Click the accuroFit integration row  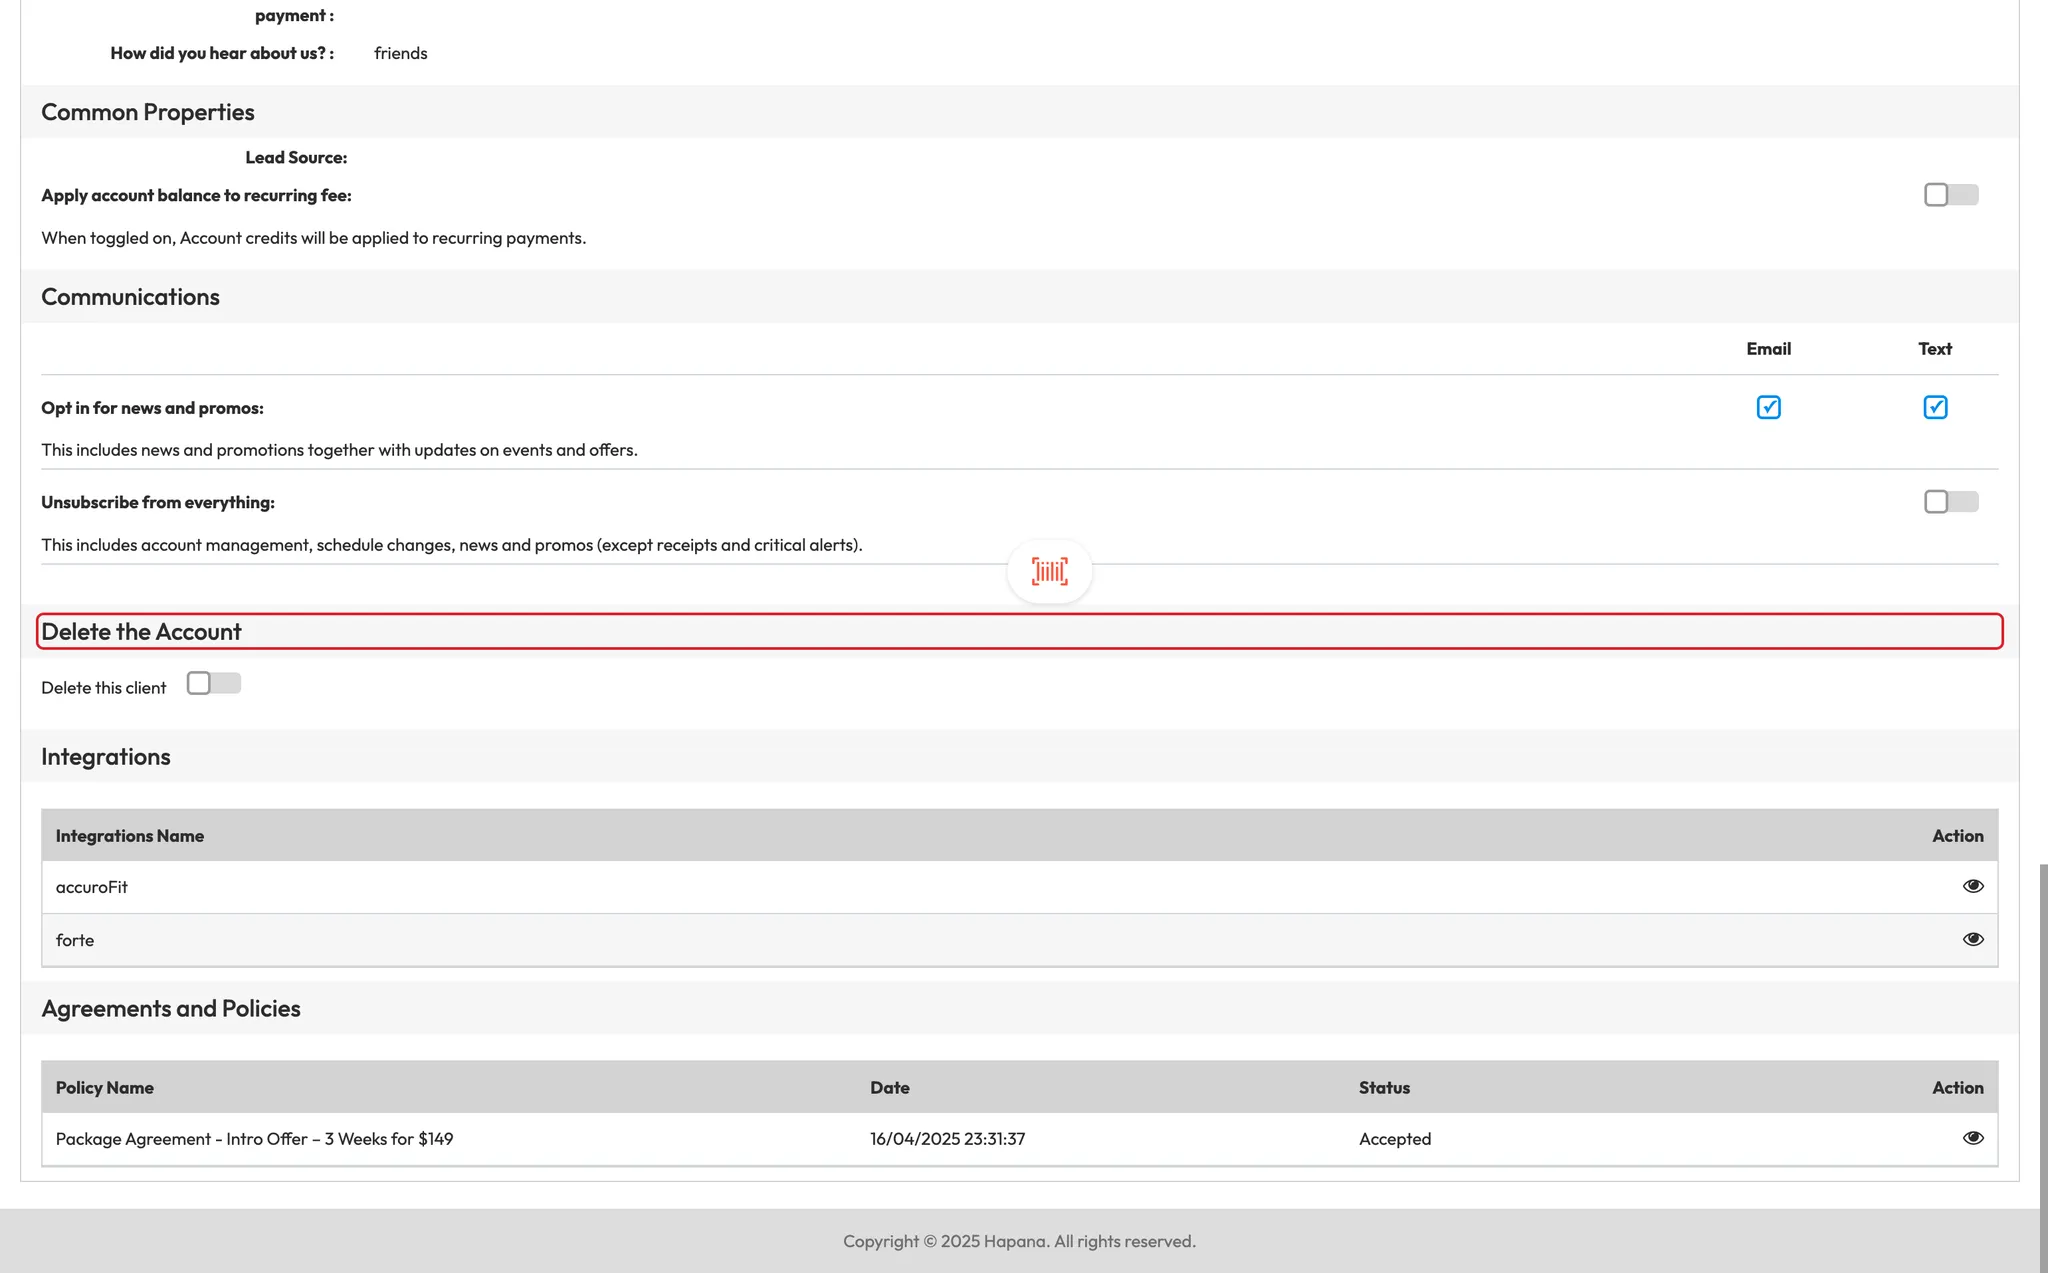[x=92, y=887]
